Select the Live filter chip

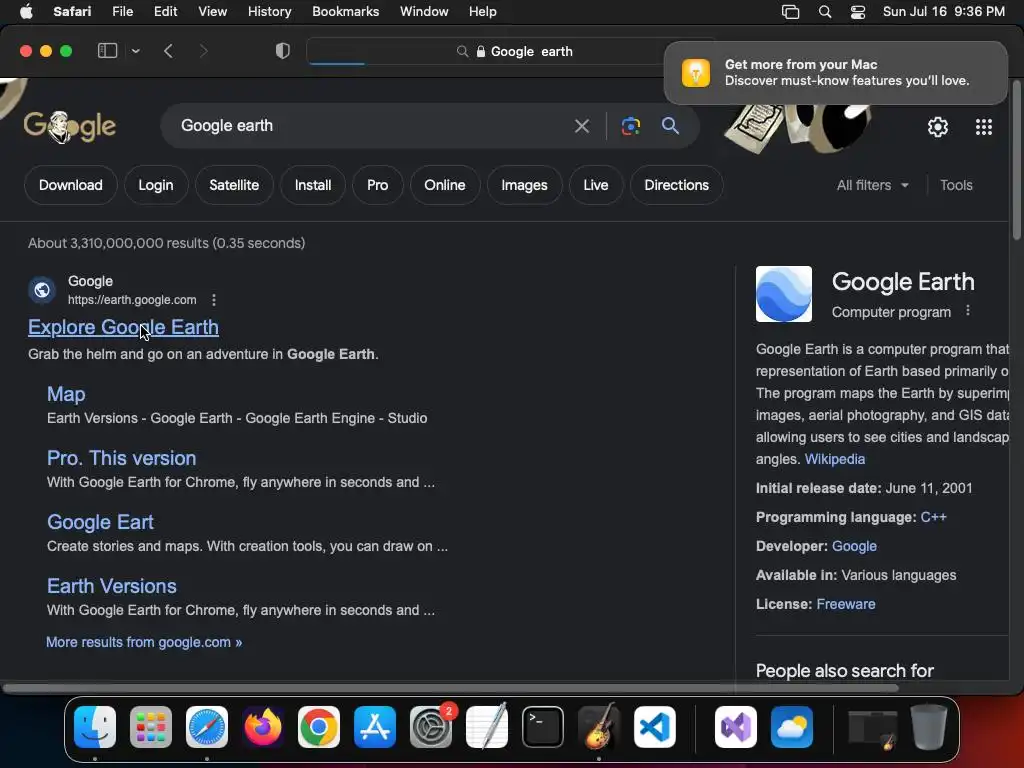pos(596,185)
